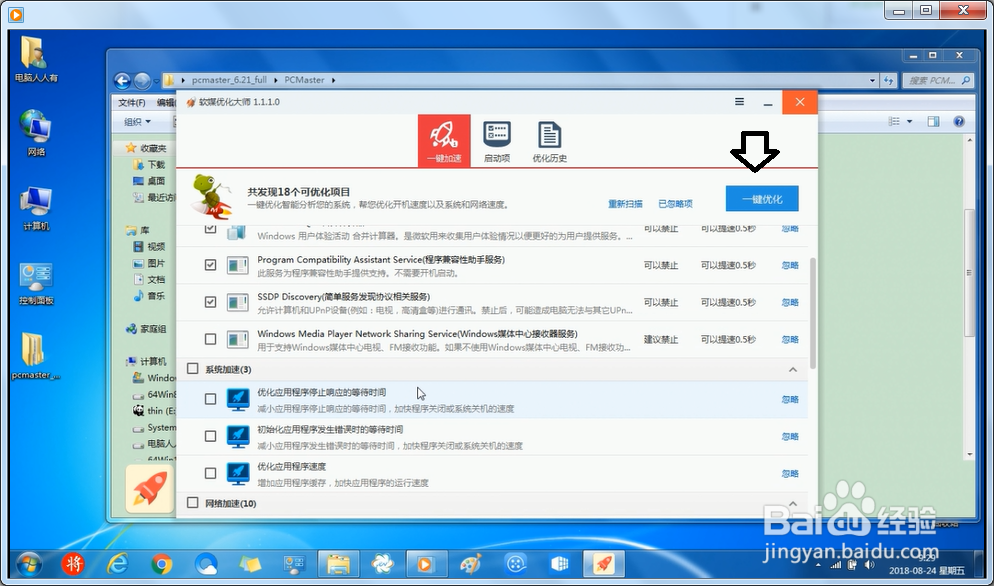Uncheck the SSDP Discovery checkbox

[x=210, y=302]
